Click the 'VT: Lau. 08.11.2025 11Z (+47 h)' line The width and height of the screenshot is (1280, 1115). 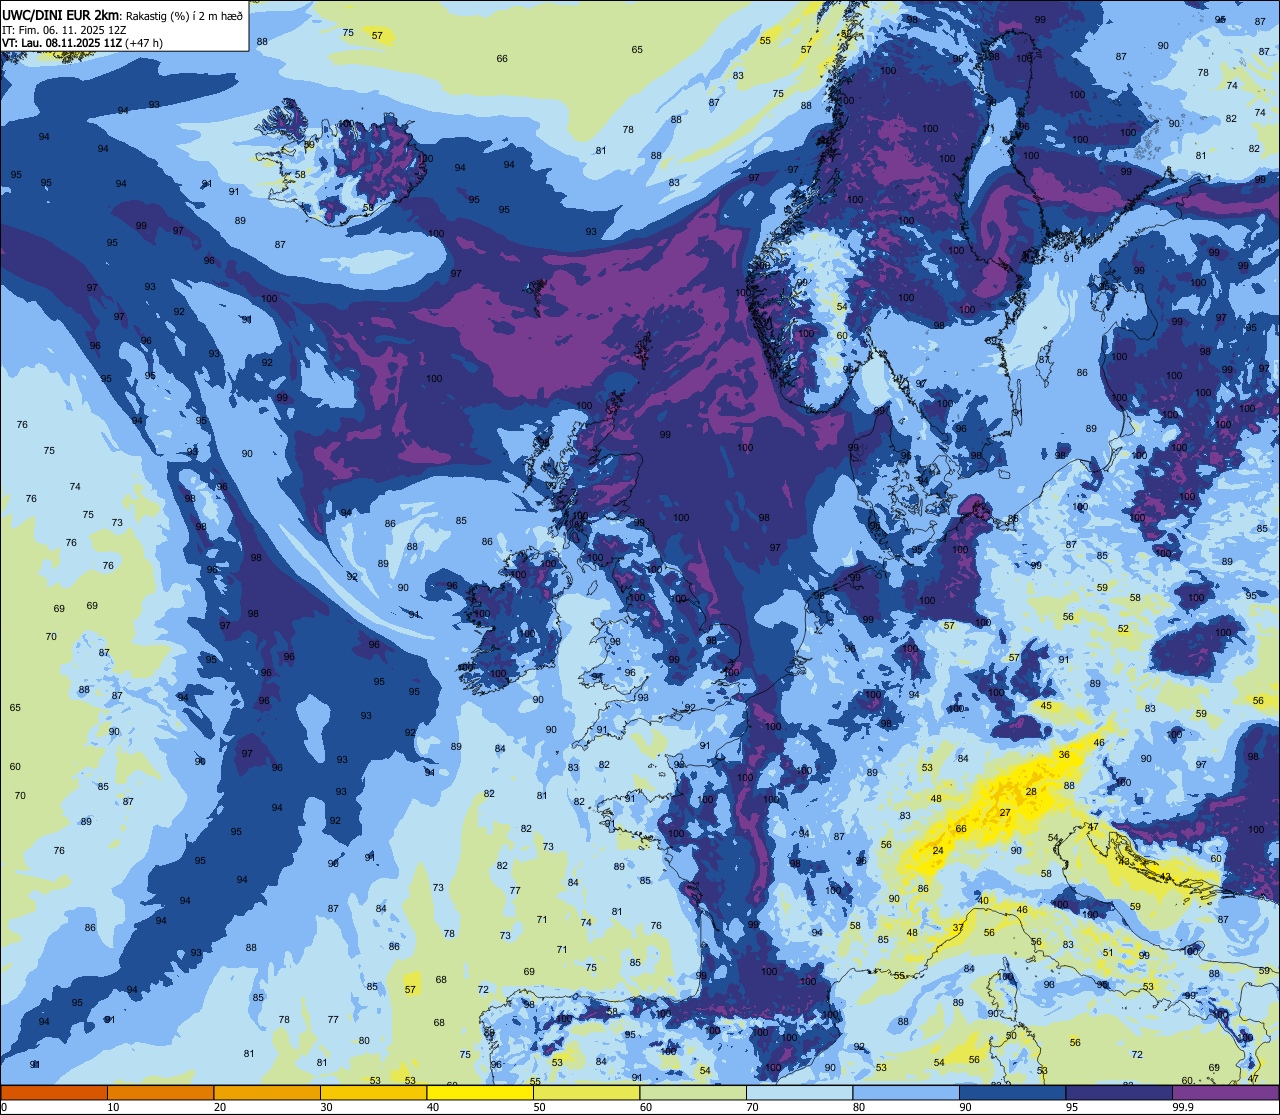pyautogui.click(x=82, y=42)
